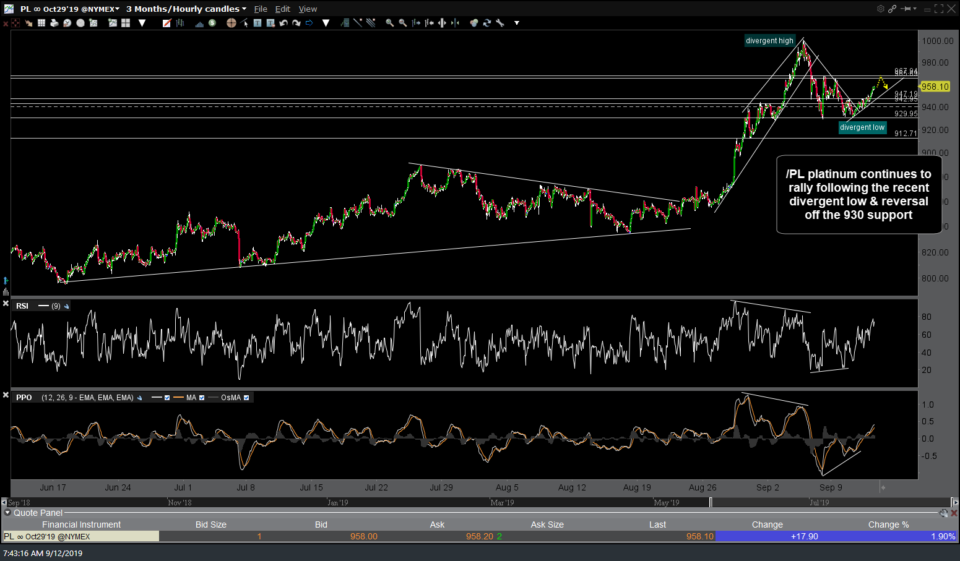
Task: Select the PL Oct29'19 @NYMEX quote row
Action: (81, 536)
